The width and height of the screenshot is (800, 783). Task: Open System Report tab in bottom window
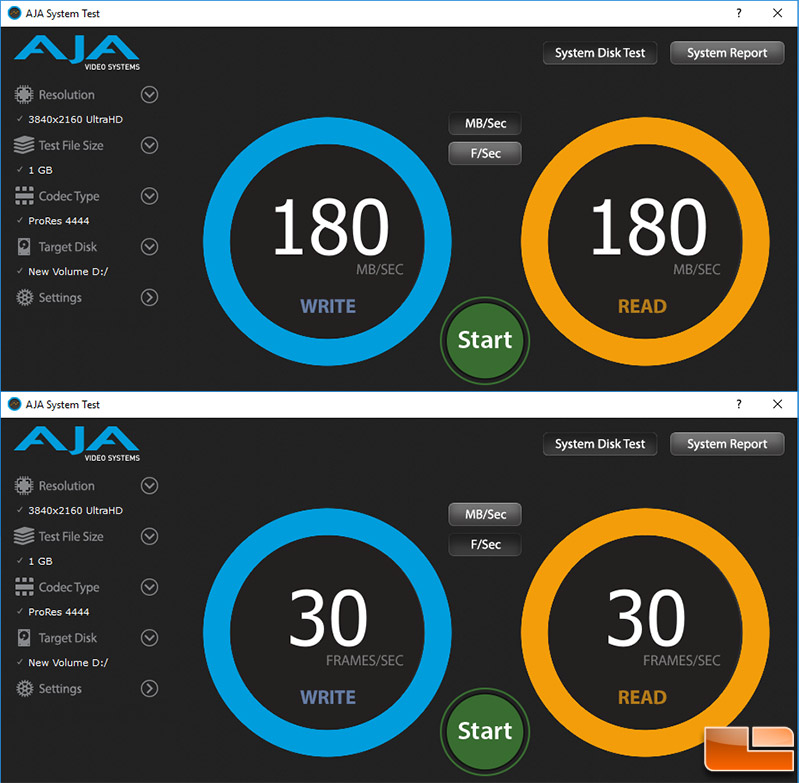pos(727,444)
